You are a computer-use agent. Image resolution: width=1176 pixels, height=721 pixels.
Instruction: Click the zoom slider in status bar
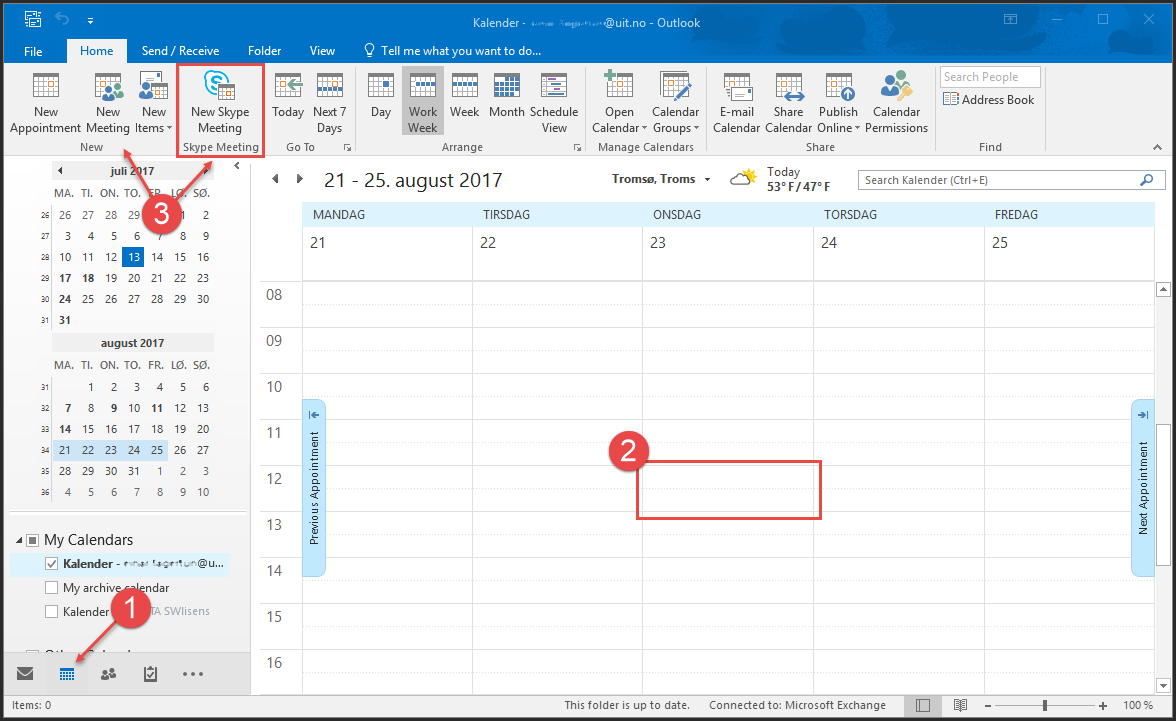[x=1044, y=705]
